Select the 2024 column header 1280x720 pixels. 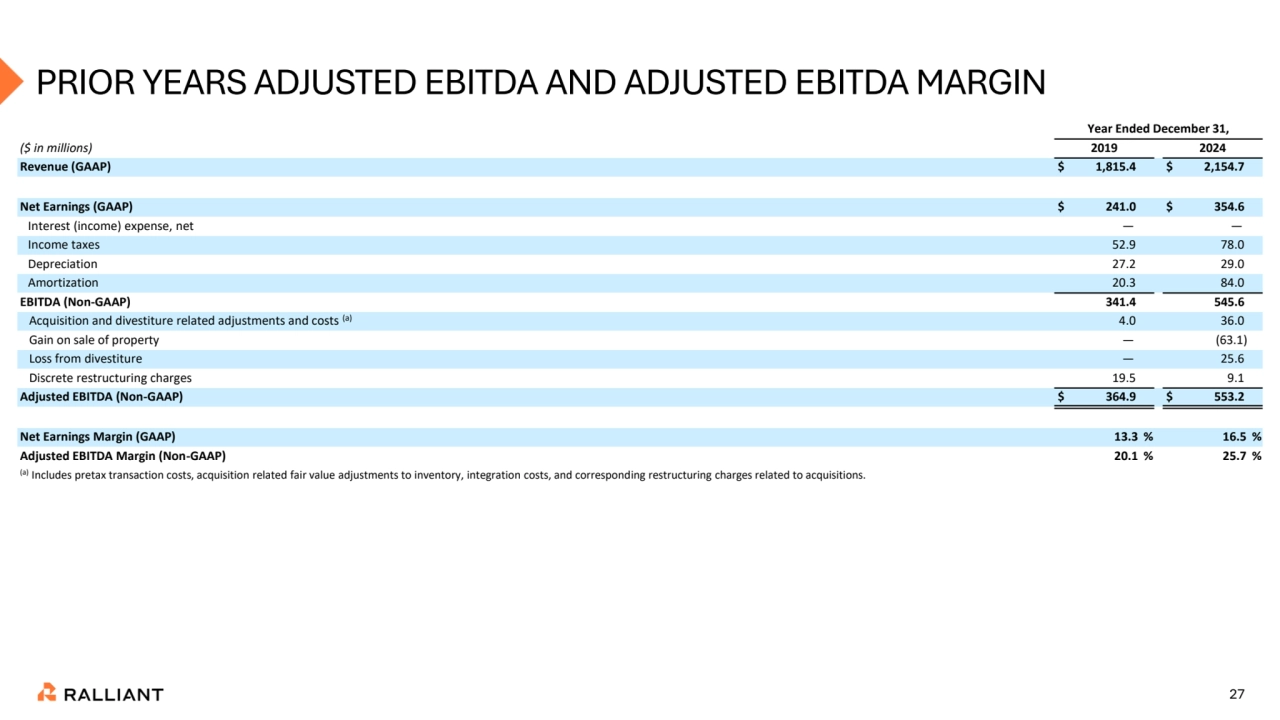tap(1212, 148)
